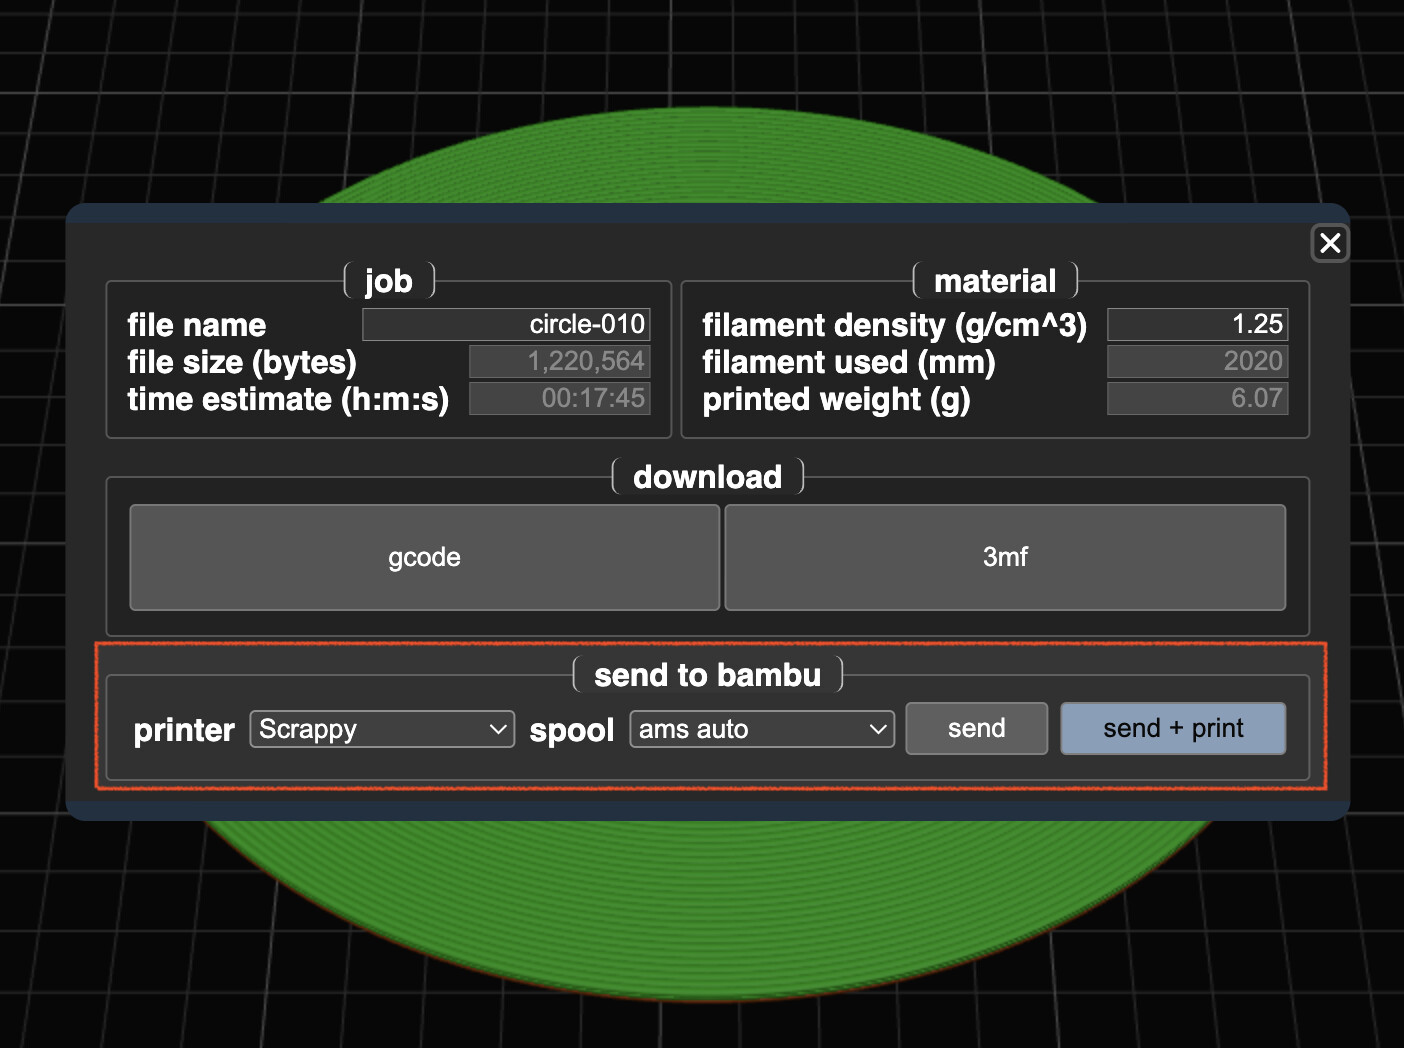Click the material section heading
Viewport: 1404px width, 1048px height.
(994, 281)
